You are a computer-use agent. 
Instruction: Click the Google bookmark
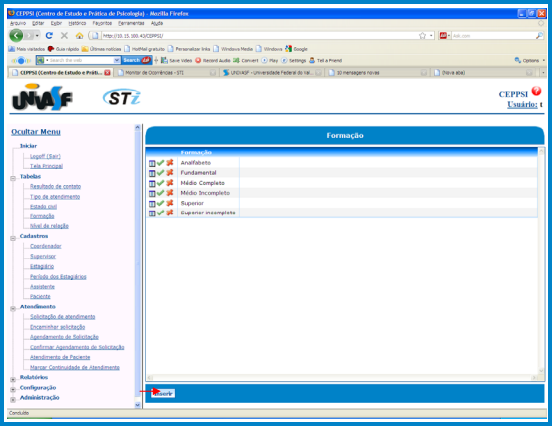click(x=297, y=49)
